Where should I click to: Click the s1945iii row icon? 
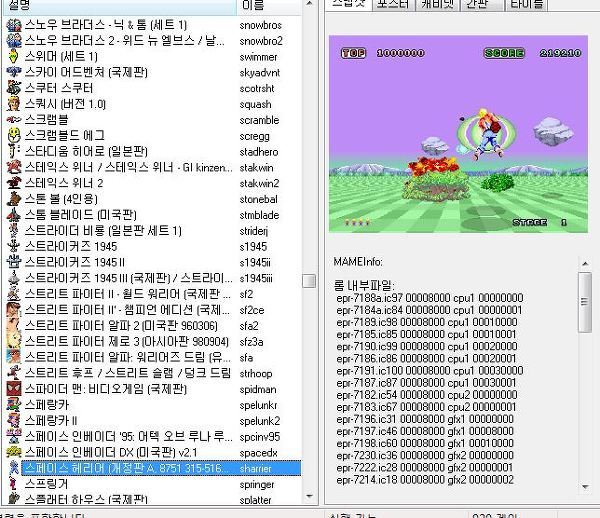click(14, 278)
